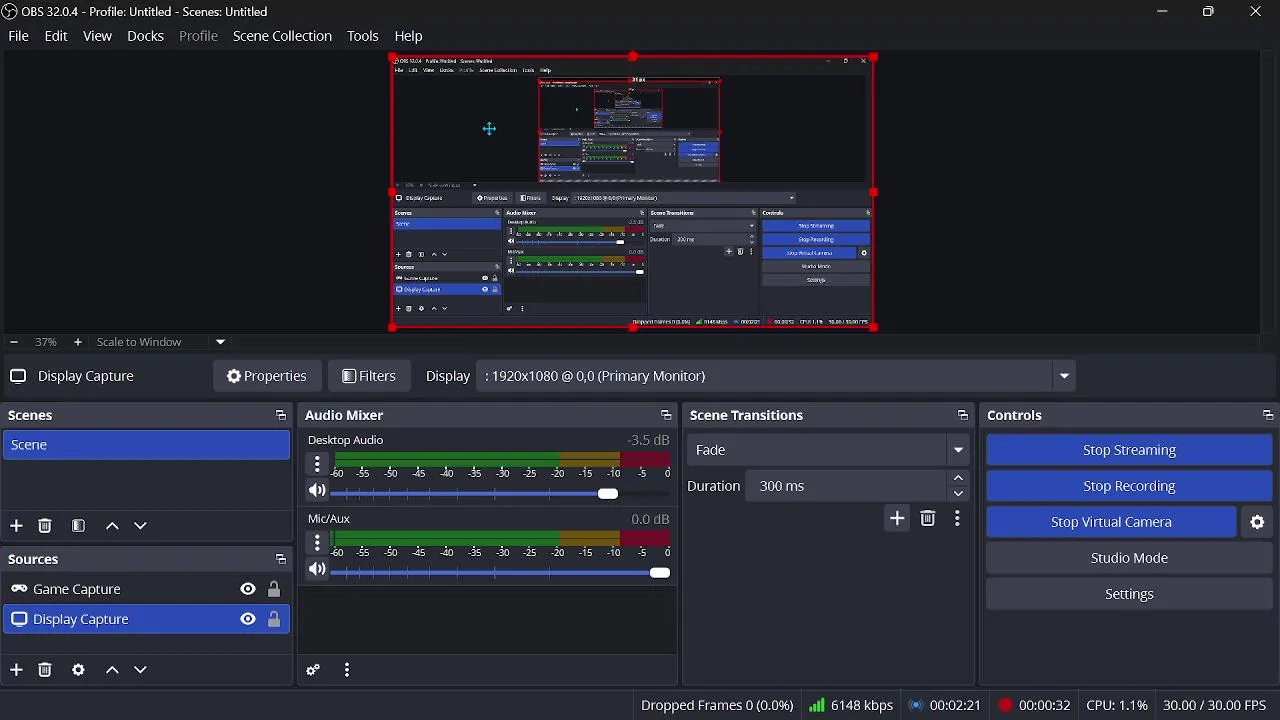
Task: Zoom out preview with minus icon
Action: (x=14, y=342)
